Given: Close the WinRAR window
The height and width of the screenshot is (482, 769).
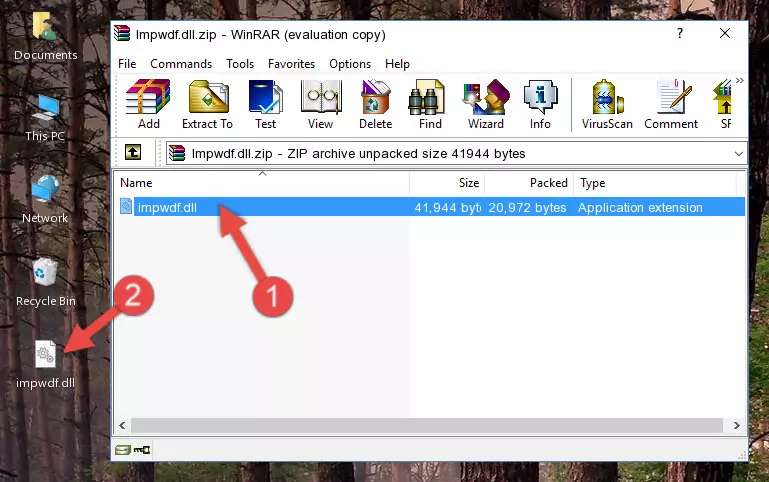Looking at the screenshot, I should [x=725, y=33].
